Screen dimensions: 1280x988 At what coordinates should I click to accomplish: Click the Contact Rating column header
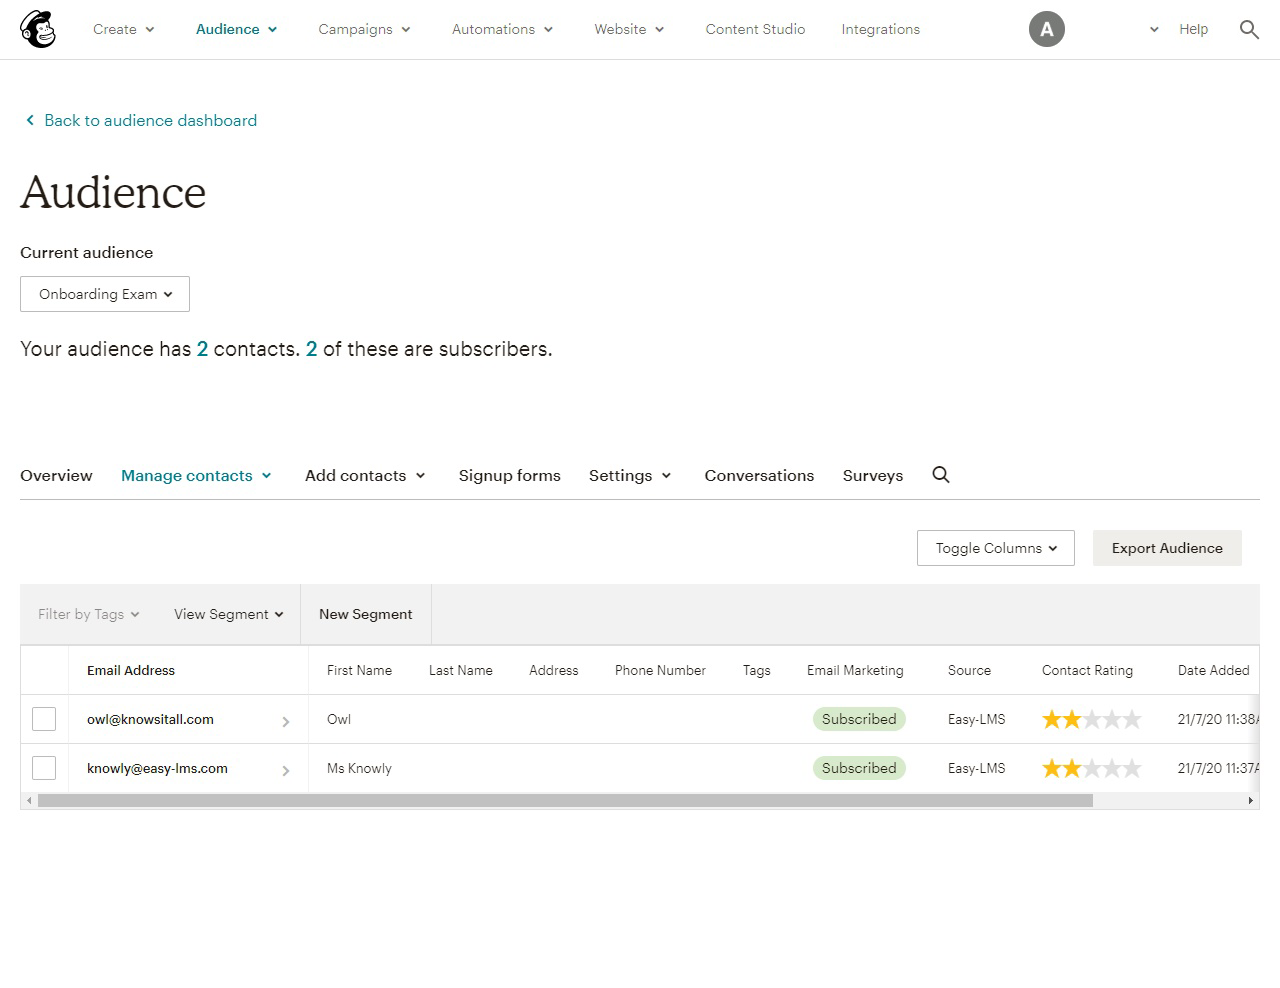pyautogui.click(x=1087, y=670)
